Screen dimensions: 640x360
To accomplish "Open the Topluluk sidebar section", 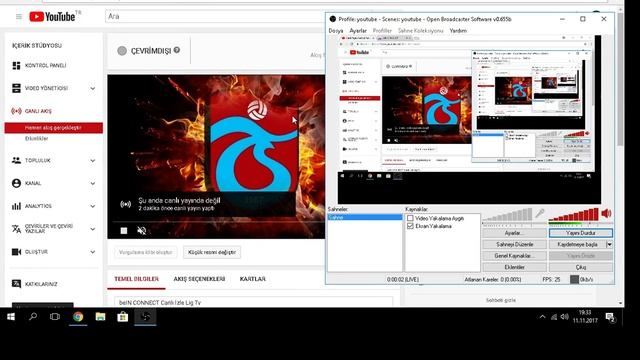I will pyautogui.click(x=38, y=160).
